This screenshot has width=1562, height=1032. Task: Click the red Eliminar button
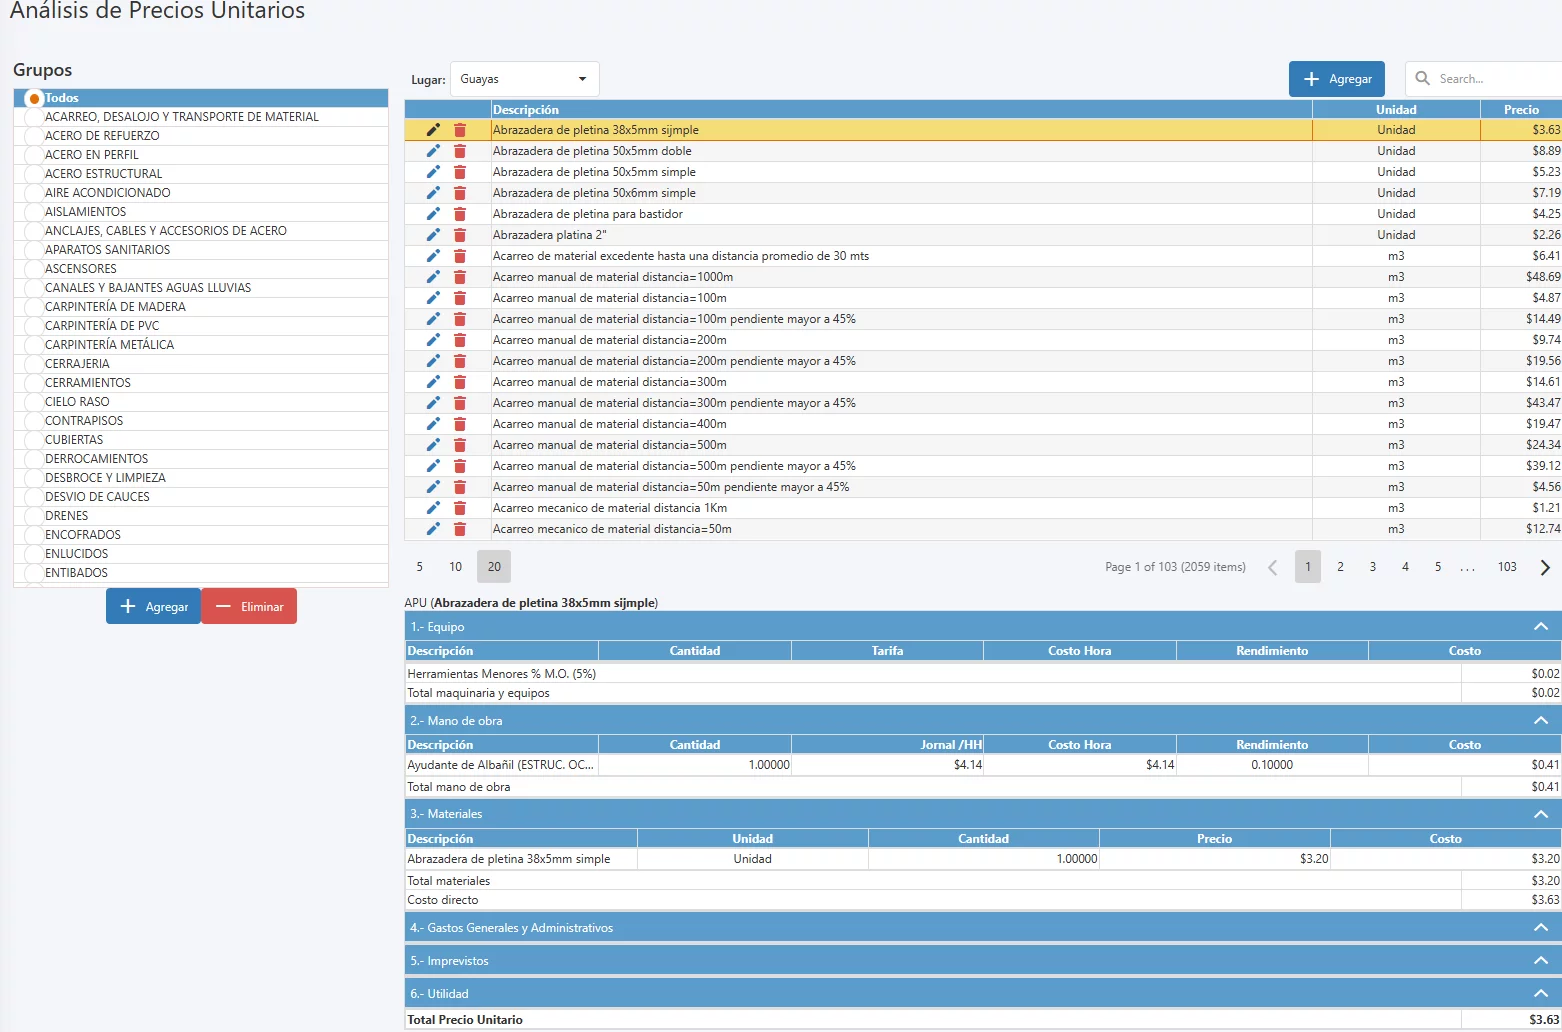point(249,607)
